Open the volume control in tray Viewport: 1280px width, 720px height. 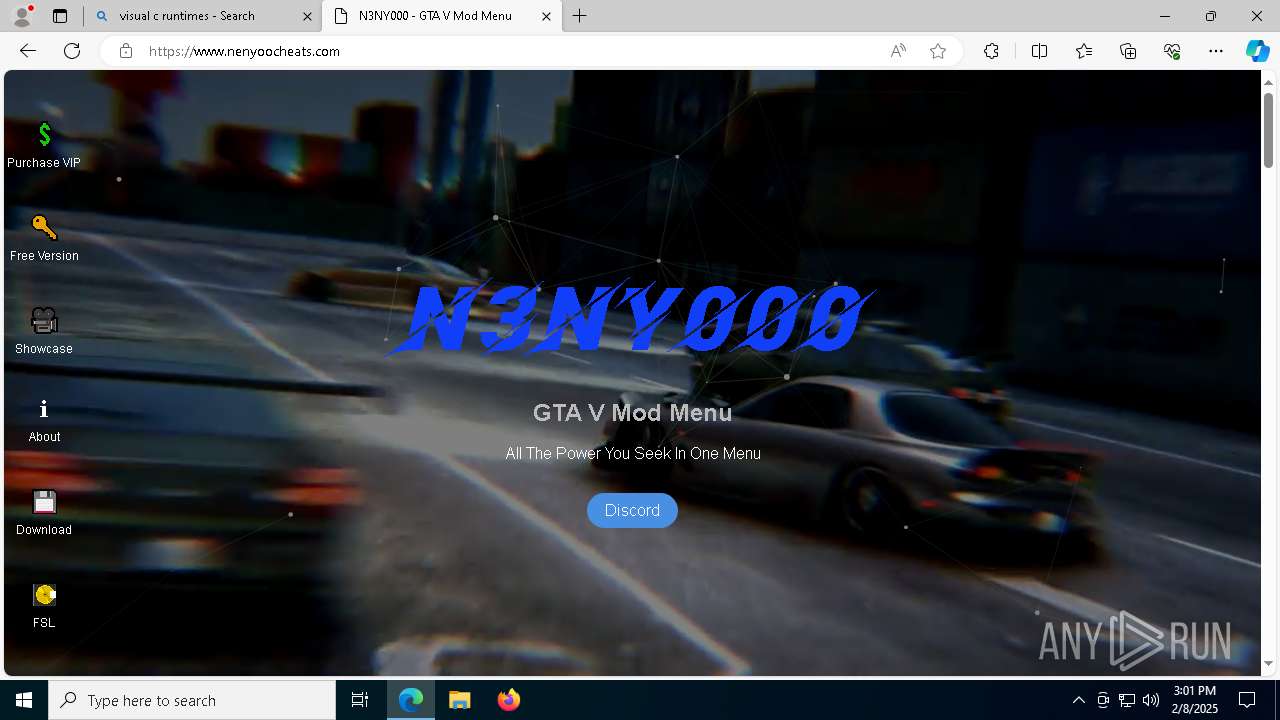[1151, 700]
